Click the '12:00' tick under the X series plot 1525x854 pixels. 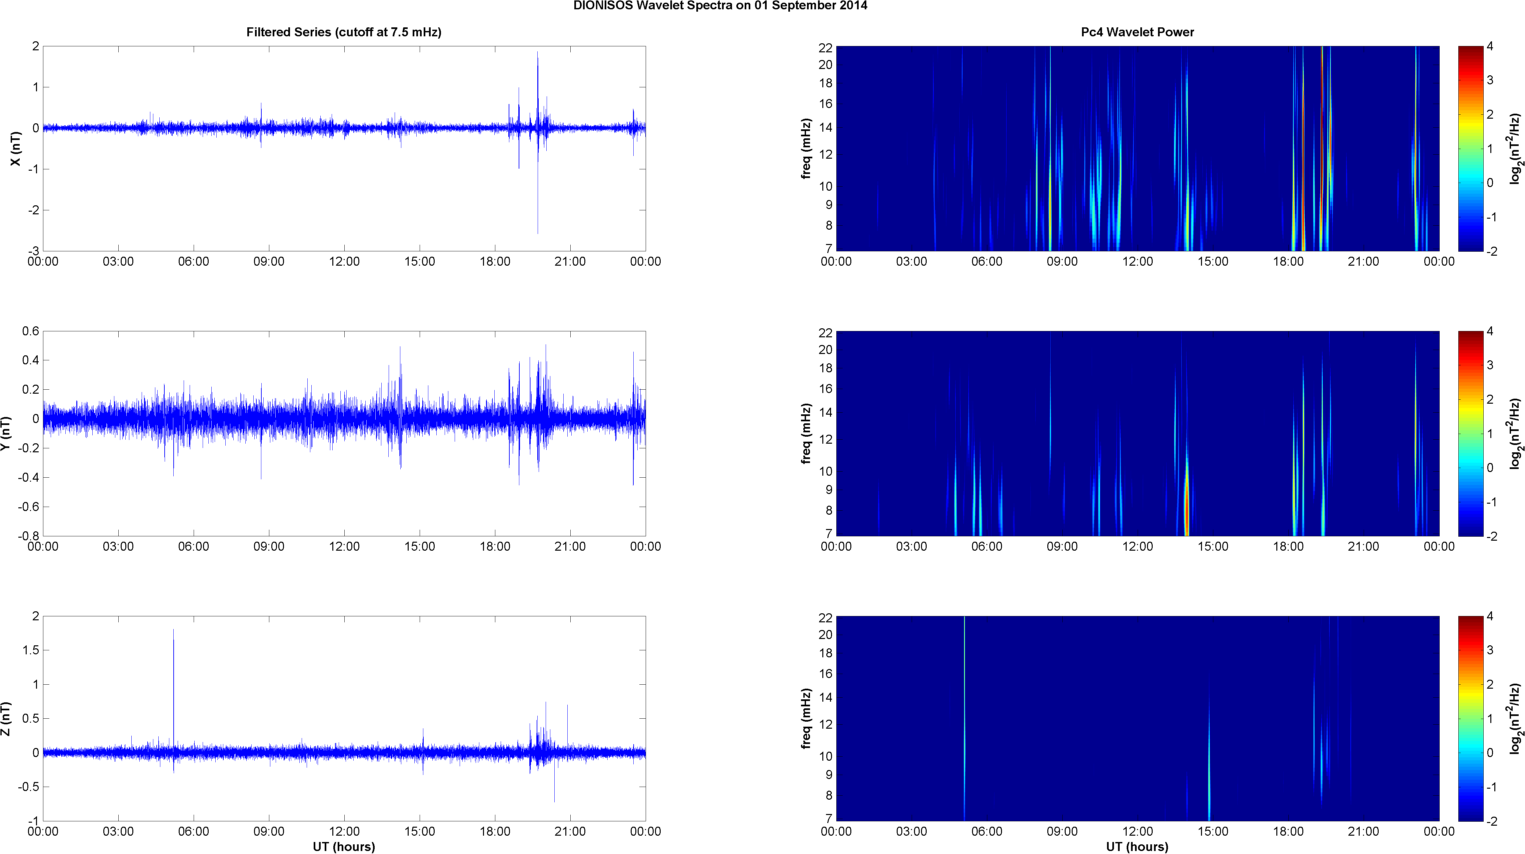click(x=344, y=262)
